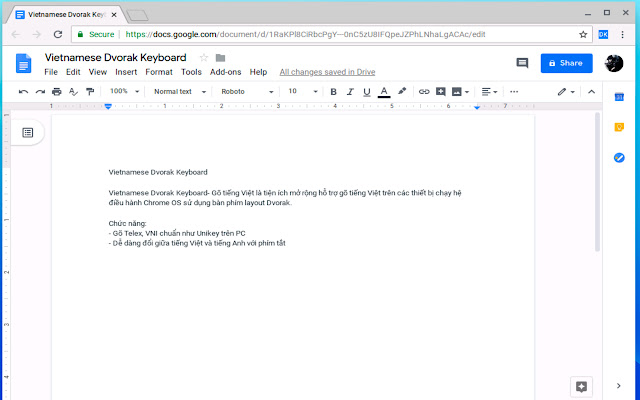Open the comment history icon
Image resolution: width=640 pixels, height=400 pixels.
(x=522, y=63)
